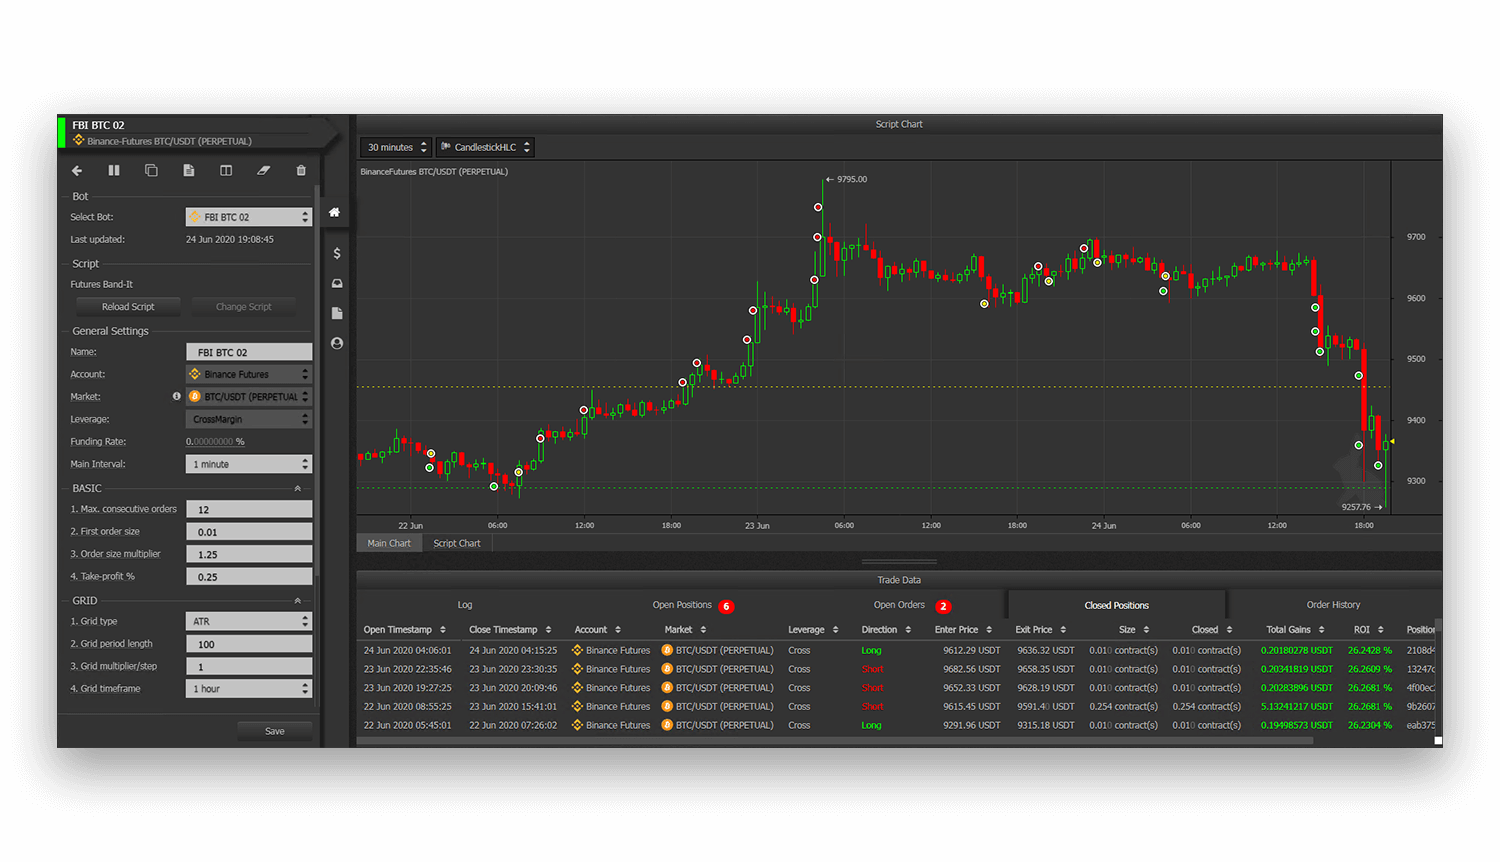Edit the Grid multiplier/step field
This screenshot has height=862, width=1500.
tap(249, 666)
